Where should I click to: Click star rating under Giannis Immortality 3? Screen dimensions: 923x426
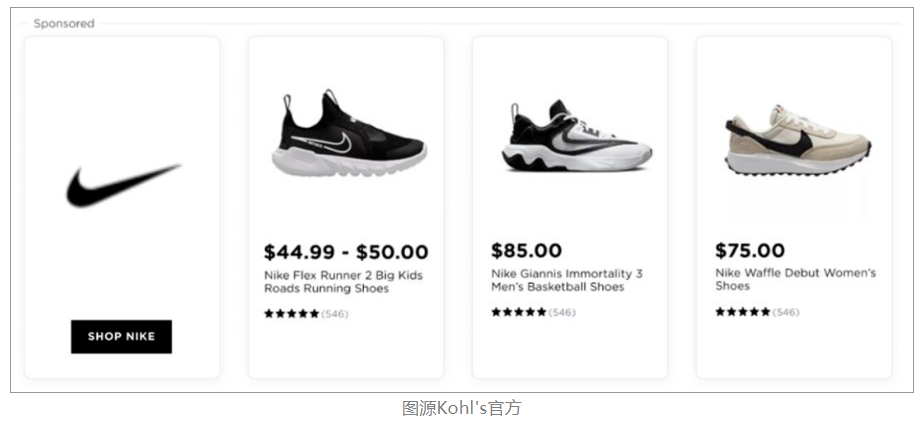point(519,312)
